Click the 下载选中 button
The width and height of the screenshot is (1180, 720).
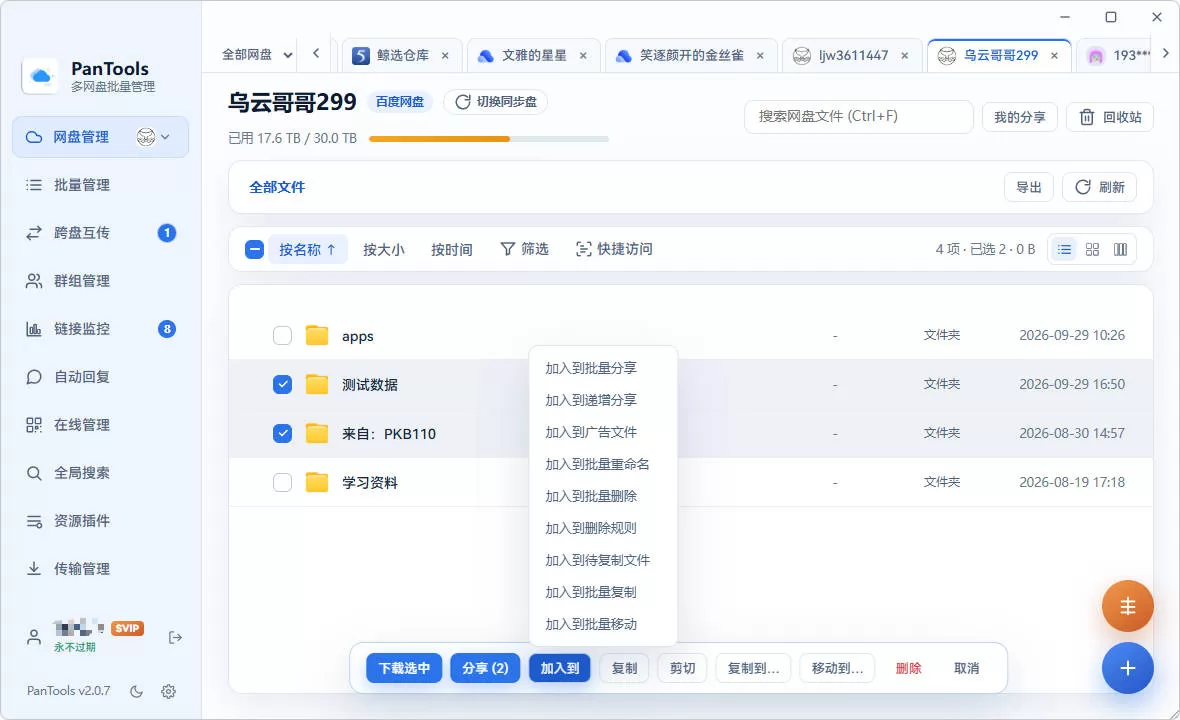[x=404, y=668]
